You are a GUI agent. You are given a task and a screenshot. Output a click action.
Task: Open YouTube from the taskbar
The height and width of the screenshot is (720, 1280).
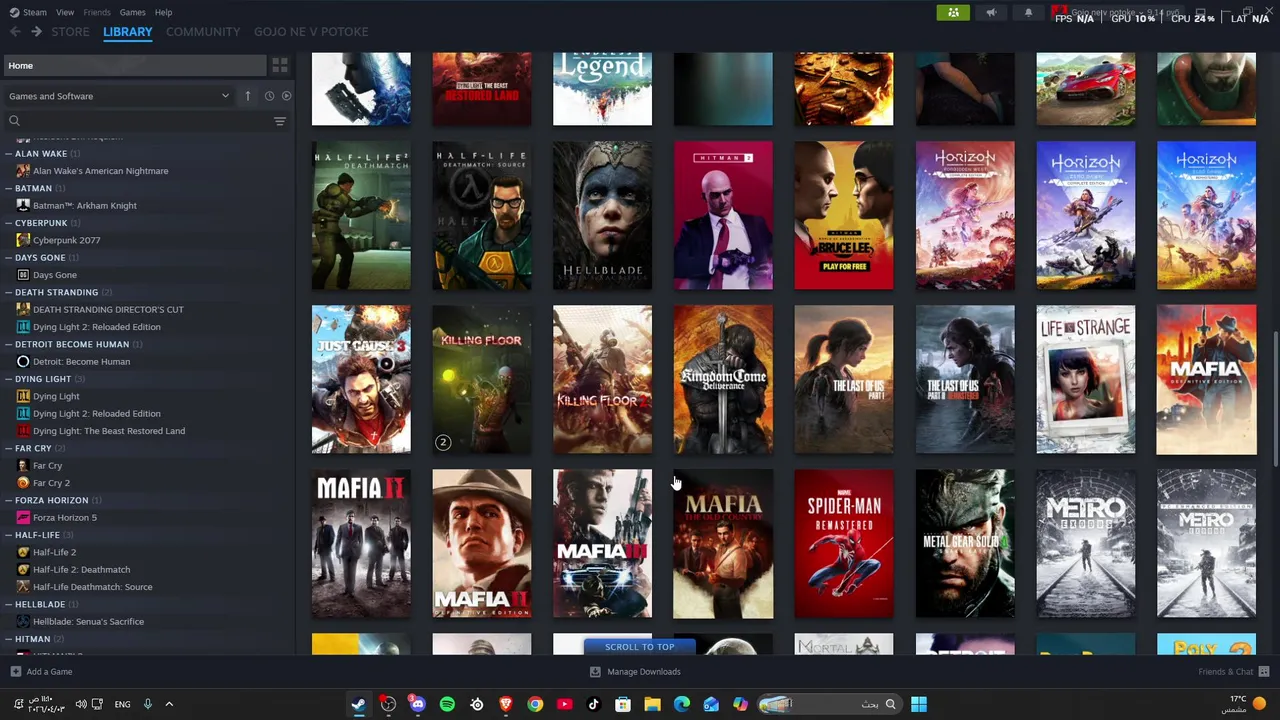coord(564,704)
